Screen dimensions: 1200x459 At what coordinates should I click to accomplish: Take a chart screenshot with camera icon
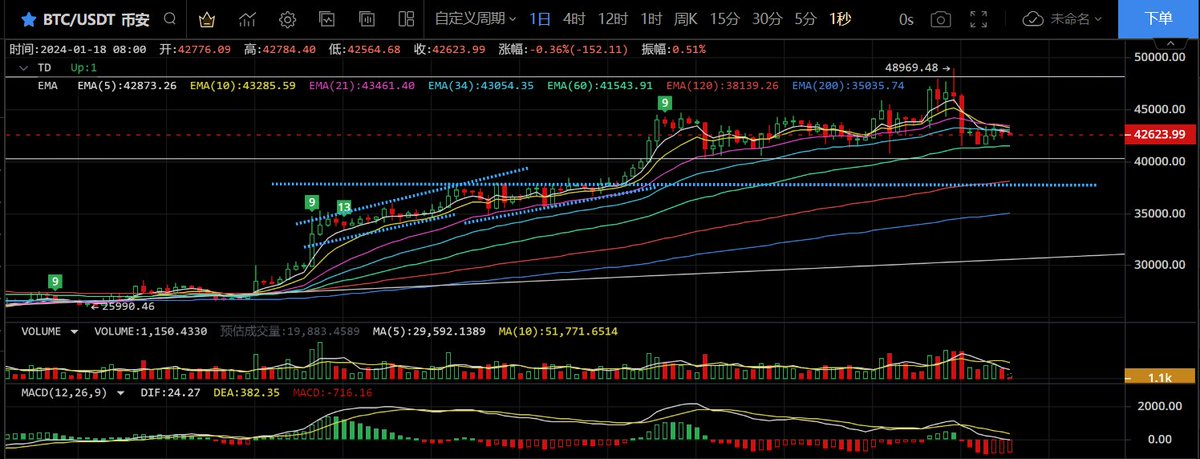coord(940,19)
